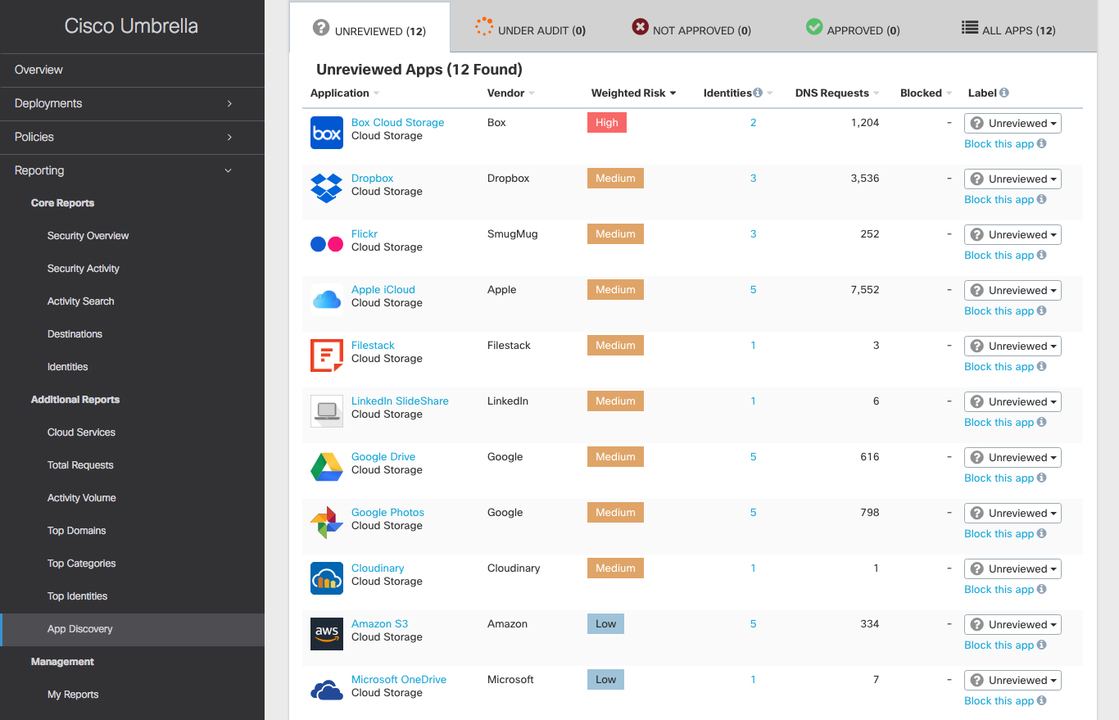This screenshot has width=1119, height=720.
Task: Click the Apple iCloud cloud icon
Action: pyautogui.click(x=326, y=300)
